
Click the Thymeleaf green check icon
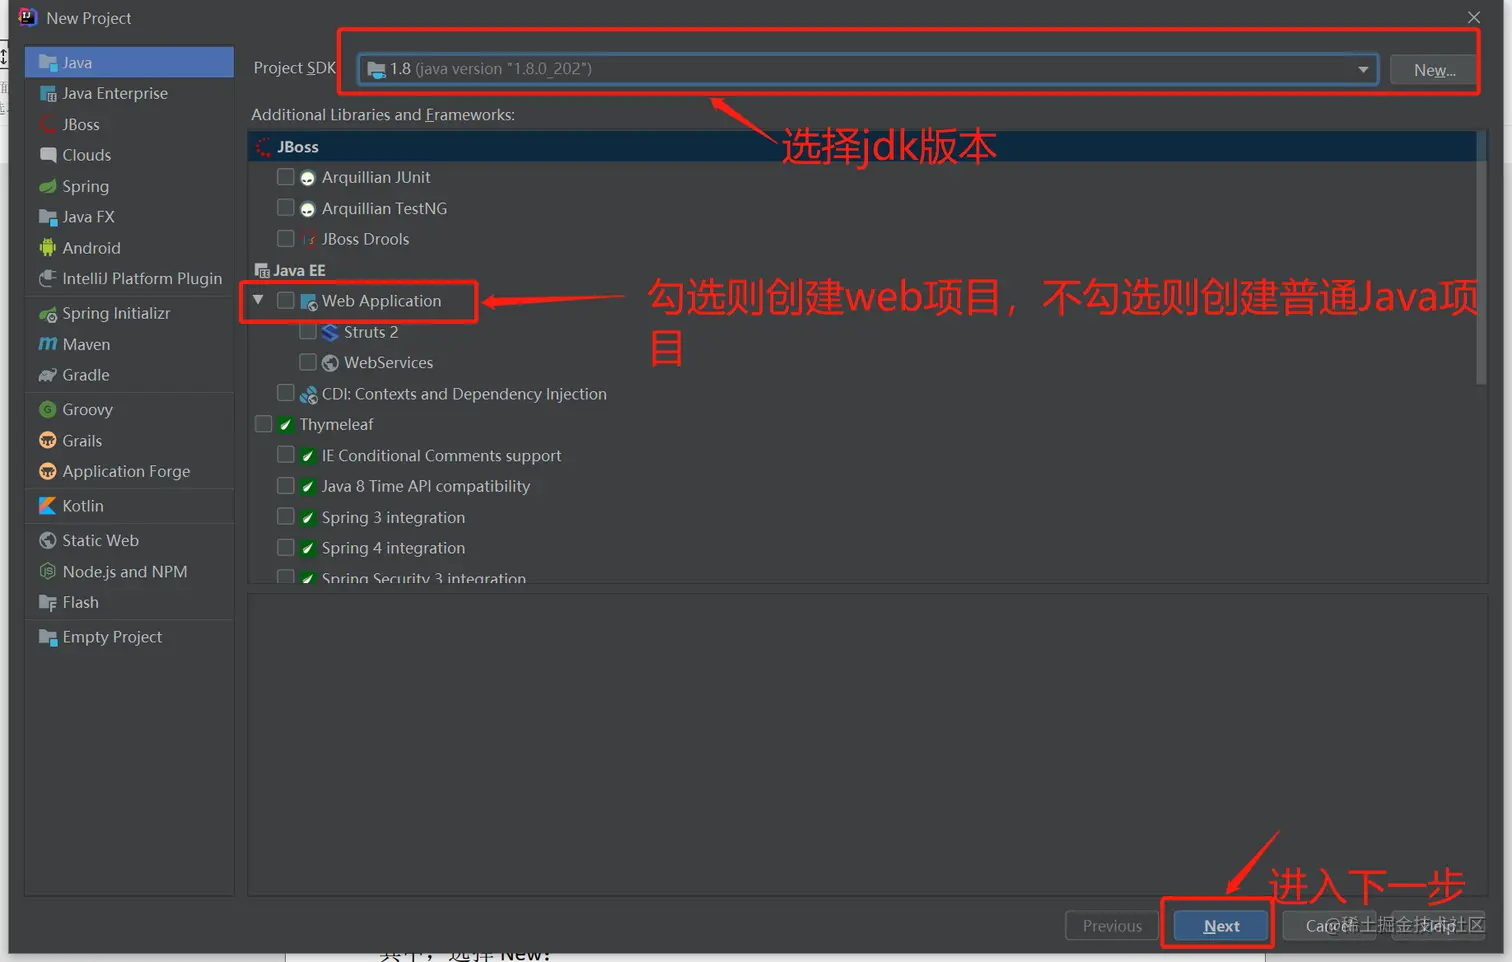pyautogui.click(x=286, y=425)
